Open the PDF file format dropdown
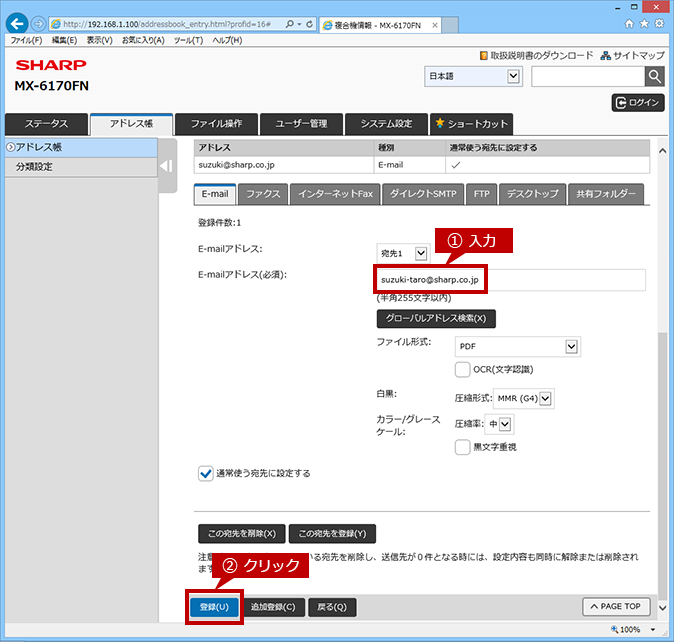This screenshot has height=642, width=674. 518,346
